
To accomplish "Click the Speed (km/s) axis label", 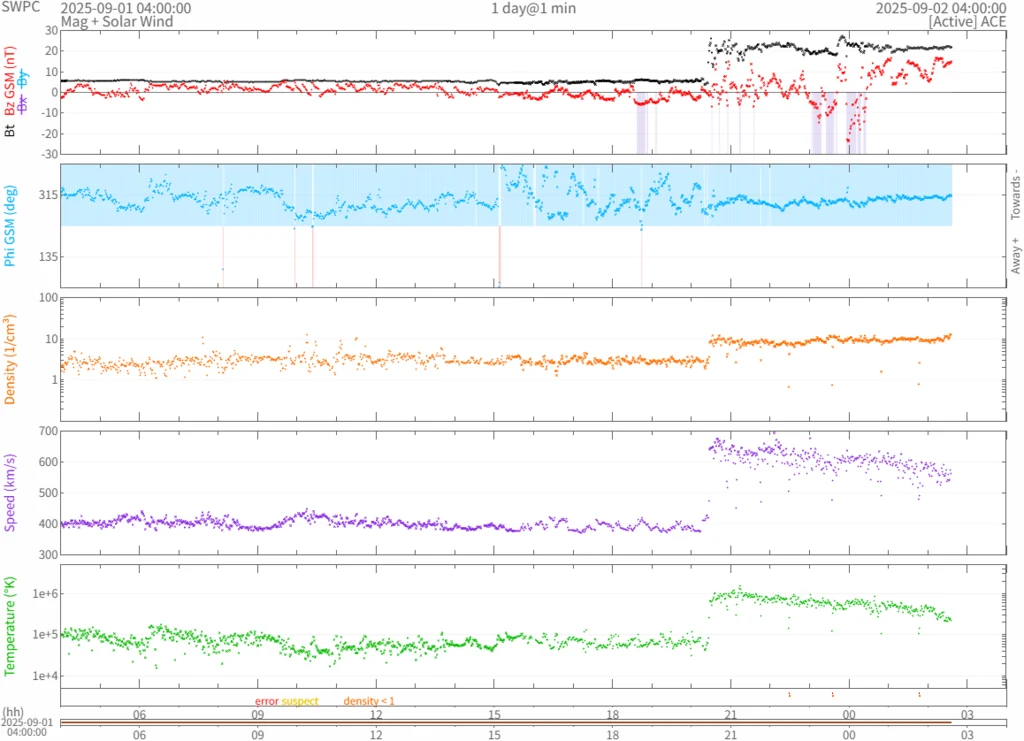I will (10, 492).
